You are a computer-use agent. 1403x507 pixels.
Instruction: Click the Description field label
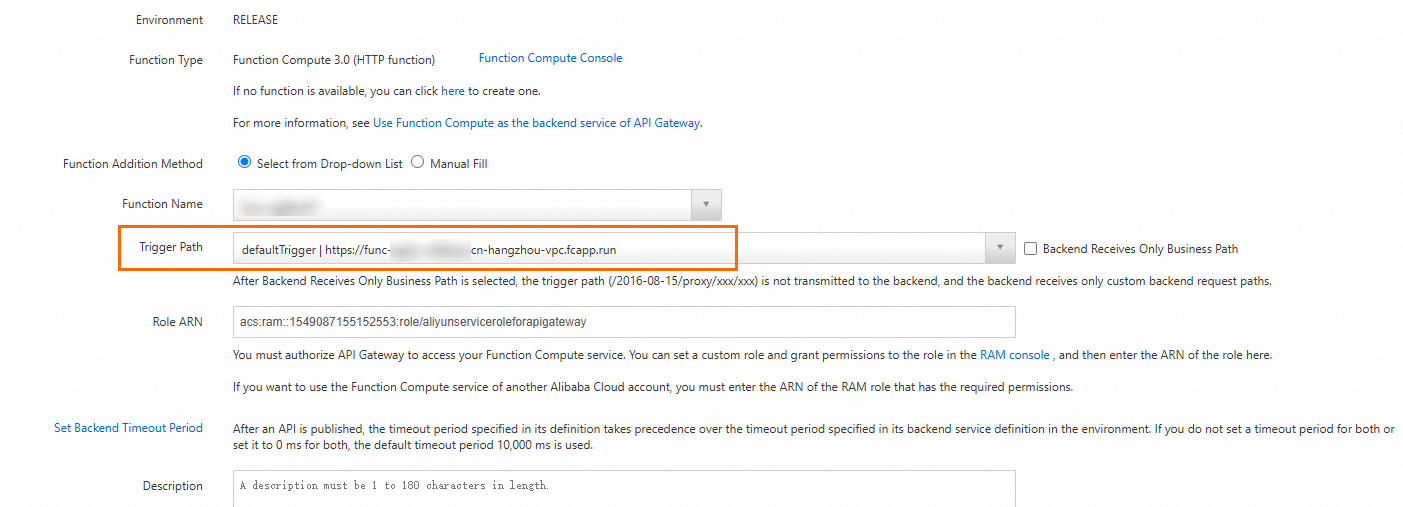click(x=172, y=486)
